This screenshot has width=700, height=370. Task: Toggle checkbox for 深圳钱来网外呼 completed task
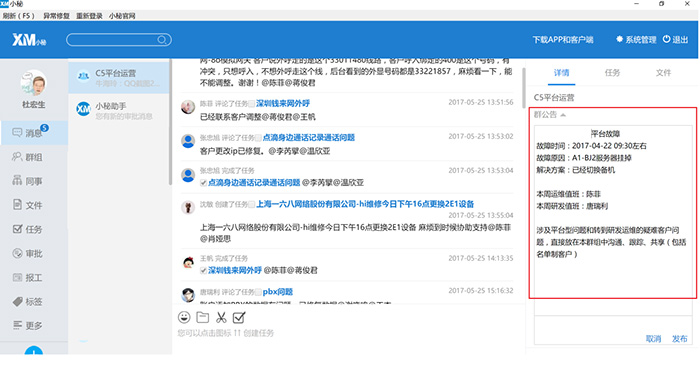pyautogui.click(x=203, y=270)
